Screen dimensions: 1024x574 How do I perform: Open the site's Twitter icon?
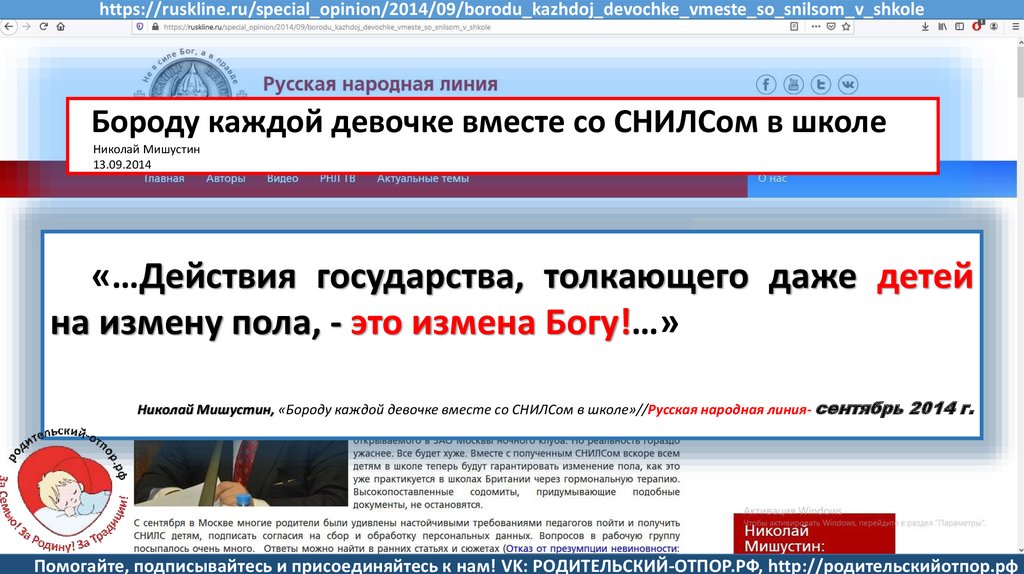(x=821, y=84)
